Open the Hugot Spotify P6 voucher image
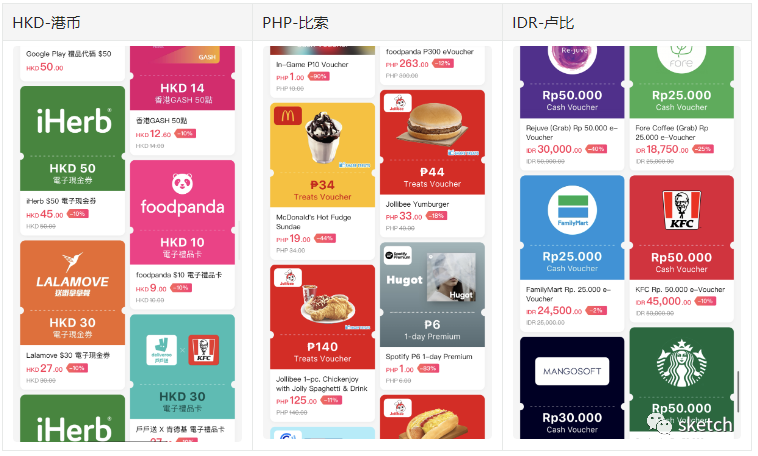Screen dimensions: 758x456 (x=433, y=294)
